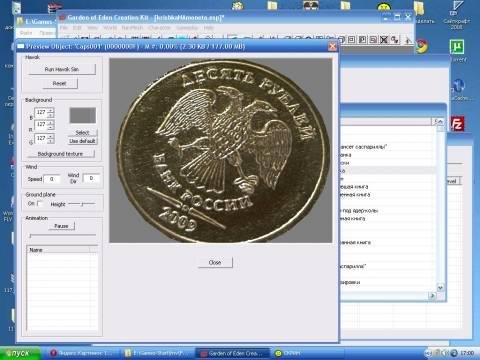Click the Name column header
Image resolution: width=480 pixels, height=360 pixels.
coord(58,250)
